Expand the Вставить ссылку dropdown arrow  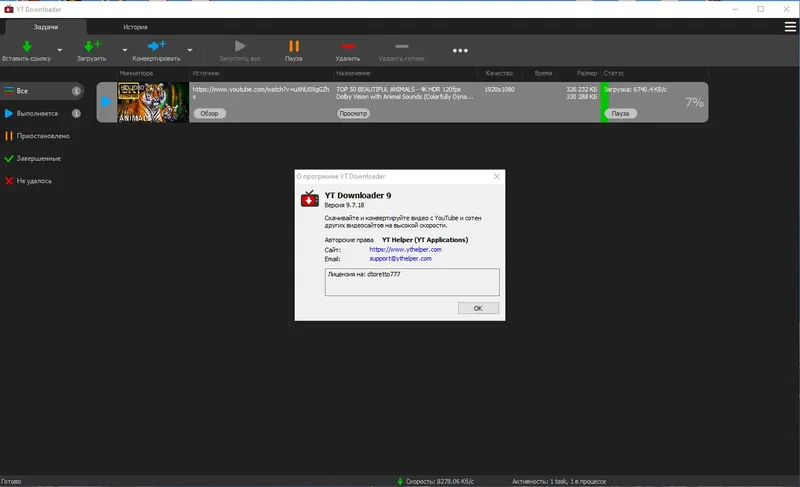pos(60,50)
